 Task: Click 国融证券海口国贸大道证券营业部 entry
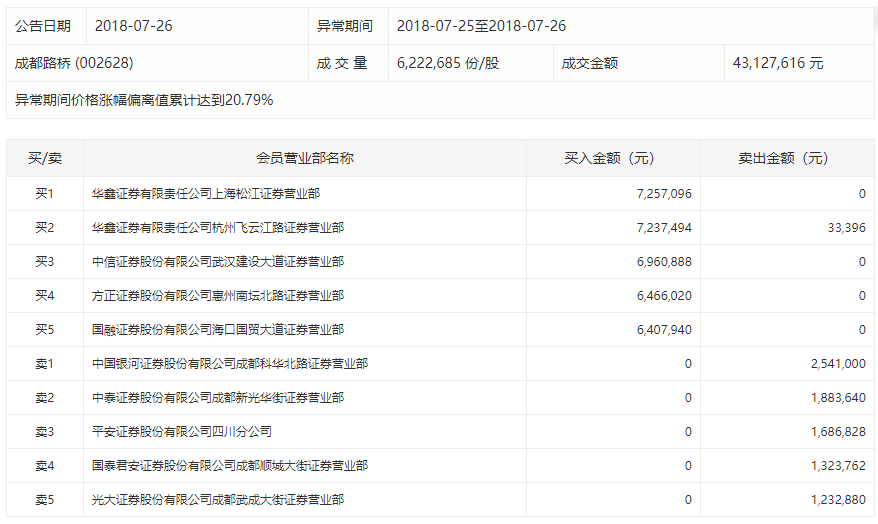coord(218,330)
